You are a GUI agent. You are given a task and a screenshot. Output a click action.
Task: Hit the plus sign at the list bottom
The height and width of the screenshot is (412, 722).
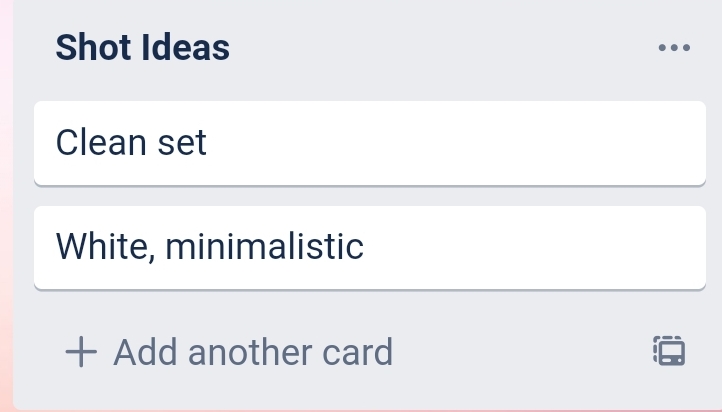tap(81, 352)
